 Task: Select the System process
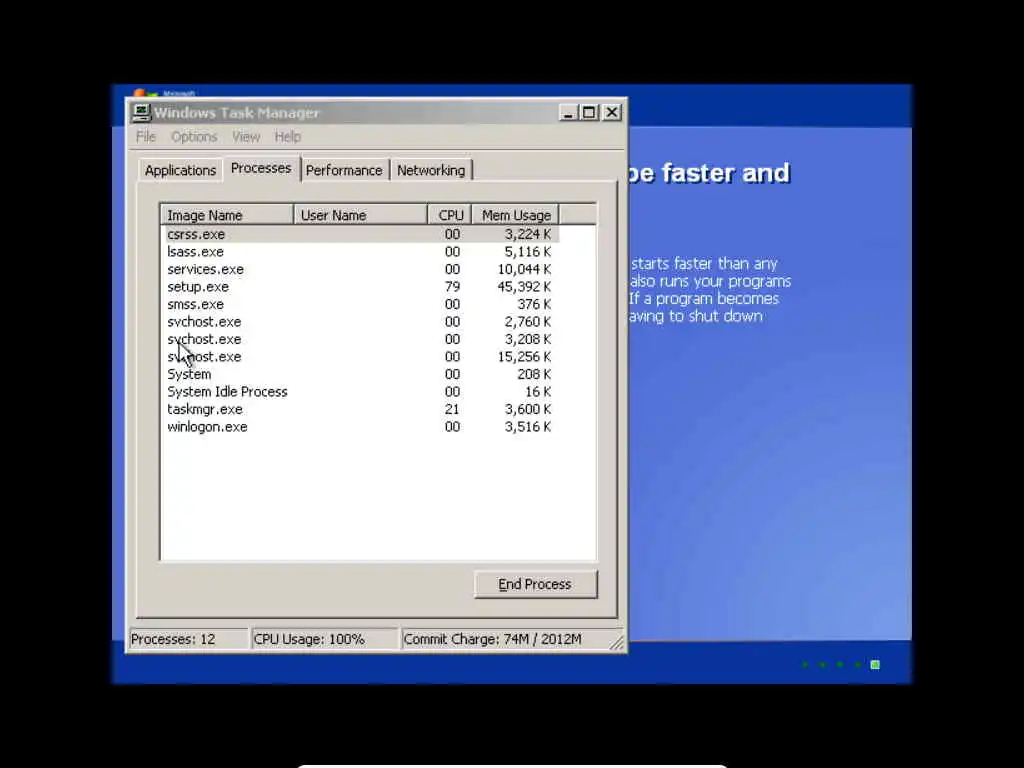pos(360,374)
